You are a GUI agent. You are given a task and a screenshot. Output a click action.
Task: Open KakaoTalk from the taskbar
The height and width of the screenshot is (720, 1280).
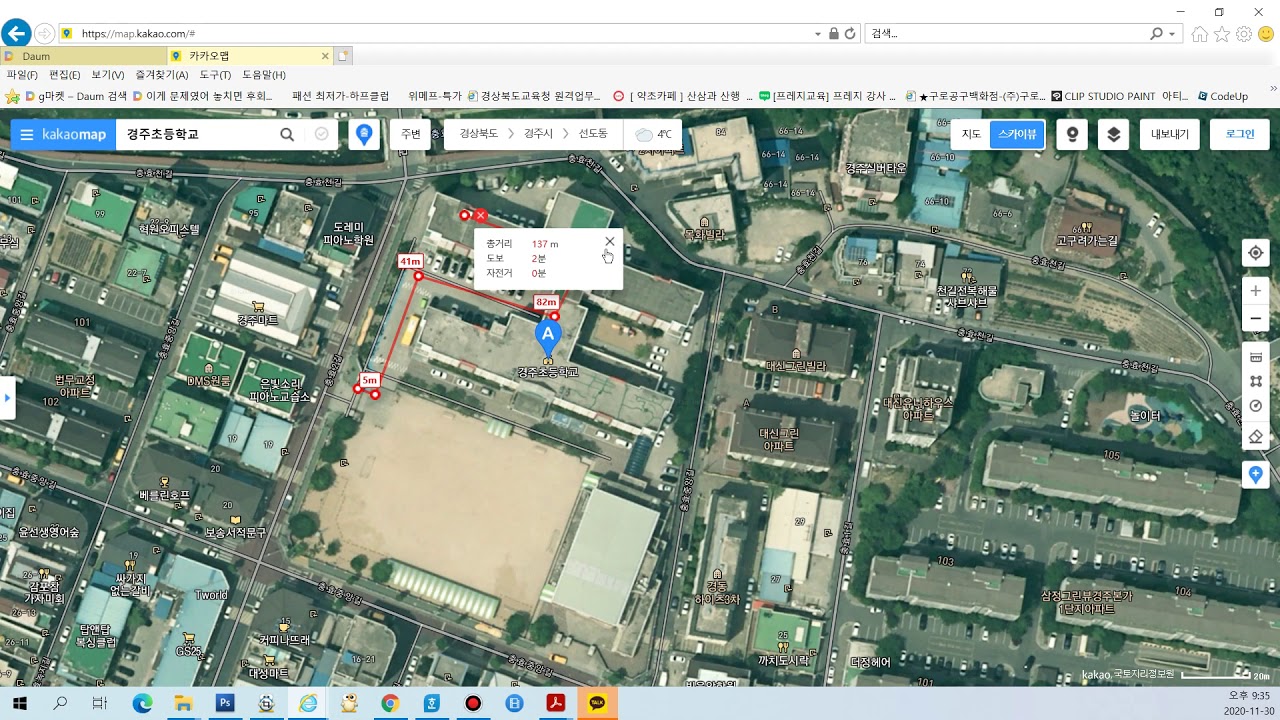pyautogui.click(x=597, y=703)
